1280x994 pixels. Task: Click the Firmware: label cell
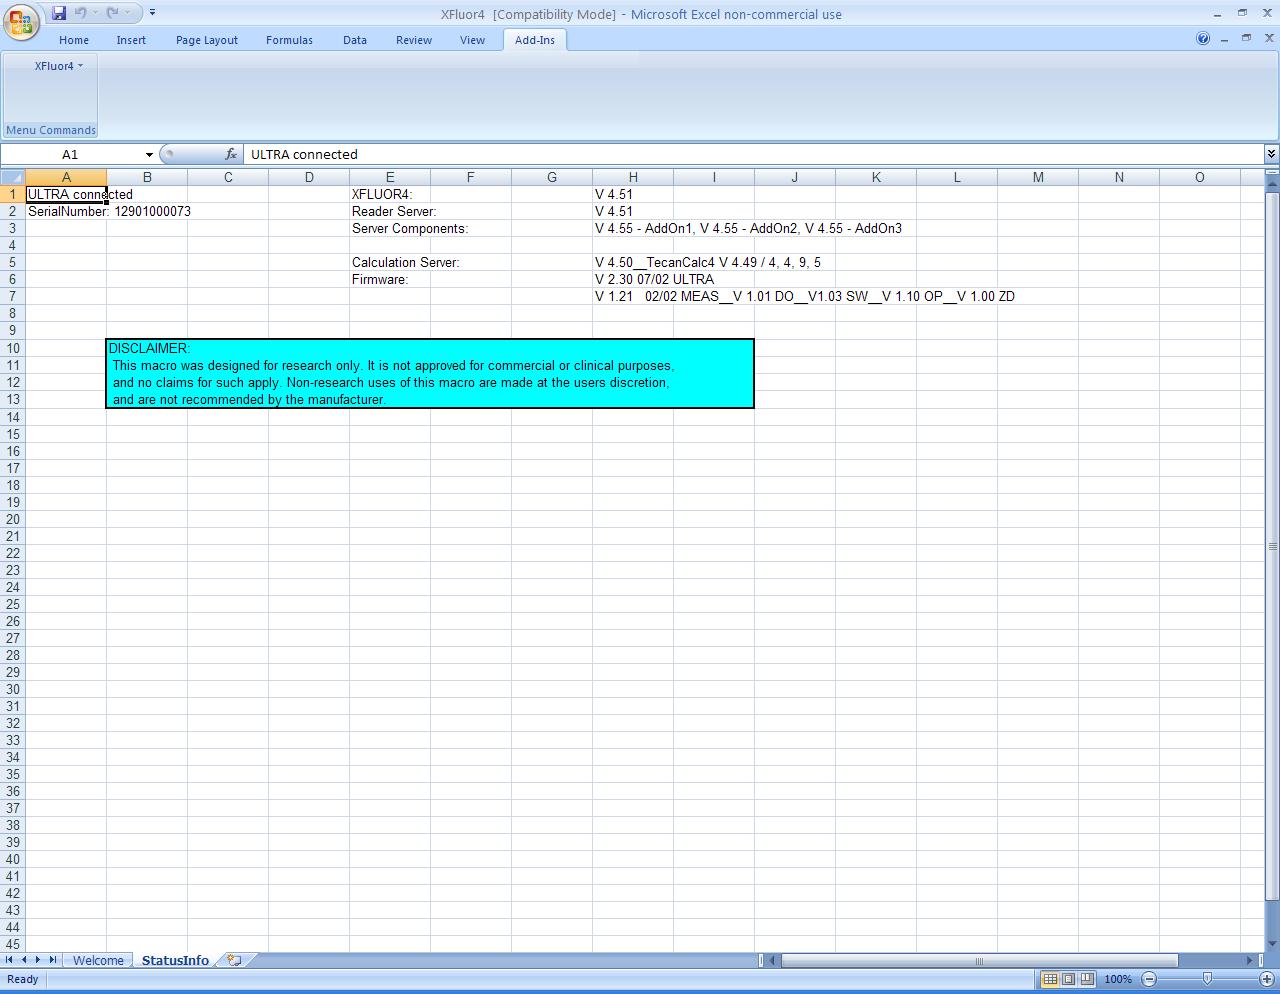click(390, 279)
